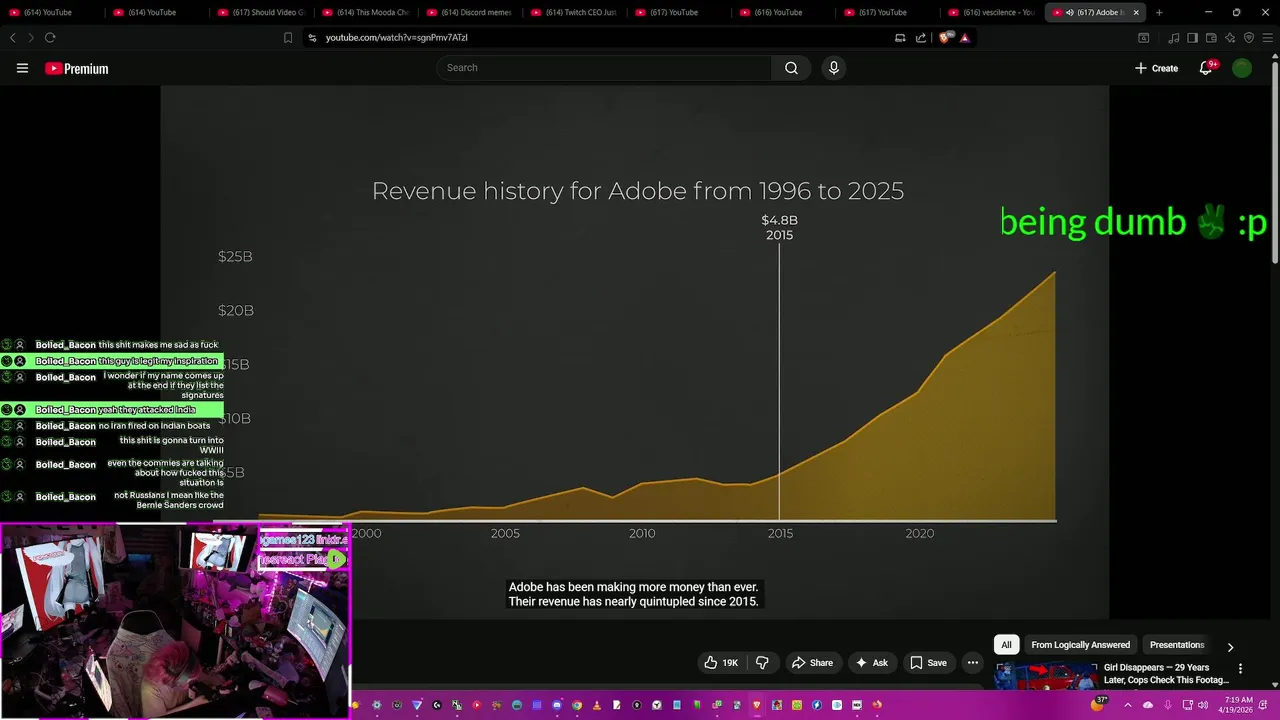Go forward with browser forward arrow
The height and width of the screenshot is (720, 1280).
(30, 37)
